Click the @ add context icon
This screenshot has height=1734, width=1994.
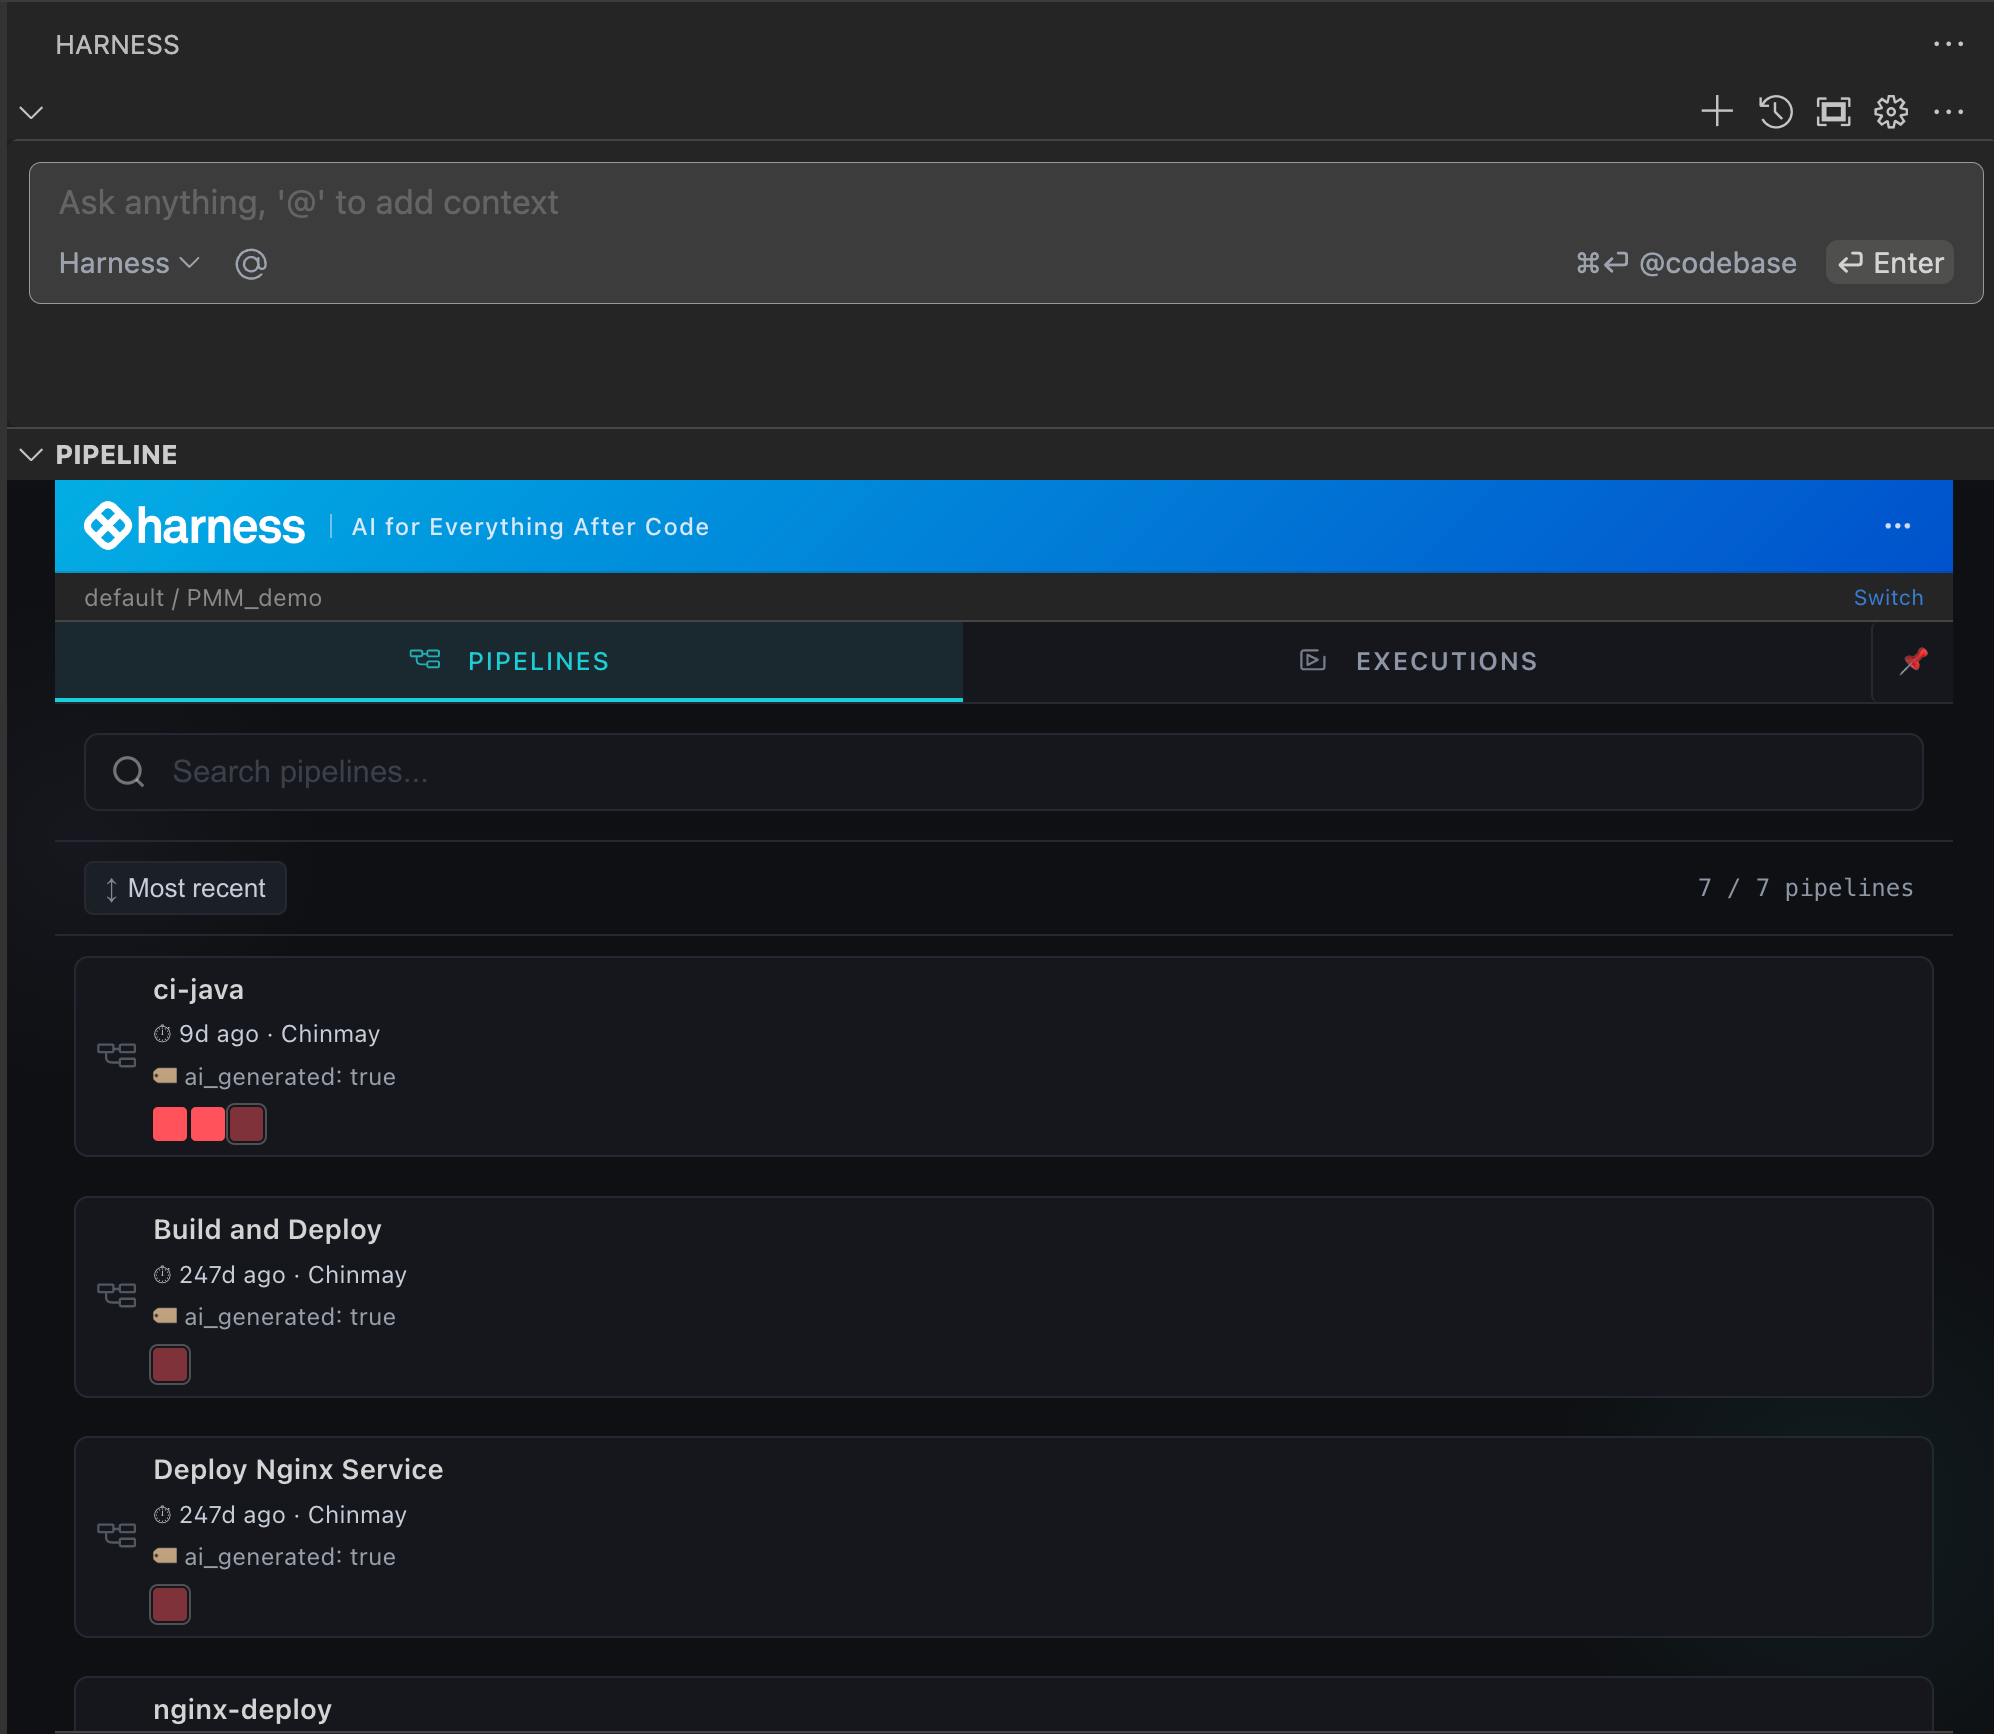[250, 263]
